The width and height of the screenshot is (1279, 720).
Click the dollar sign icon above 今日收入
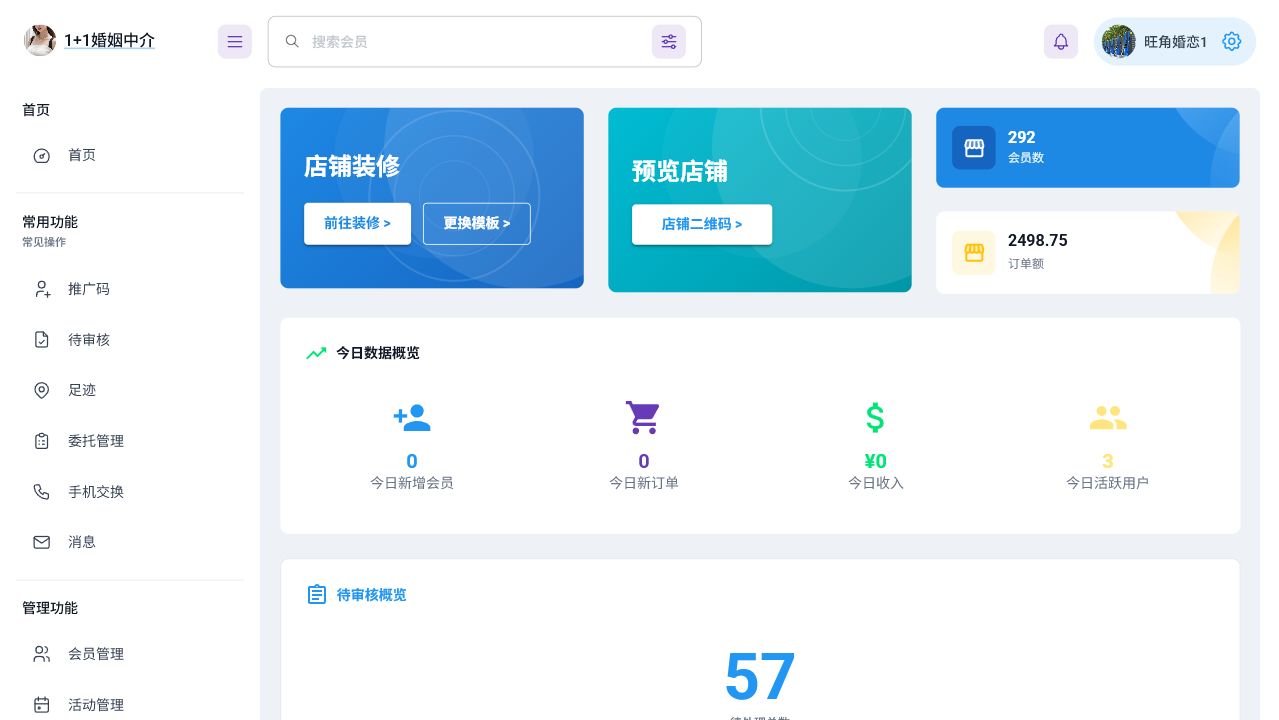coord(875,418)
